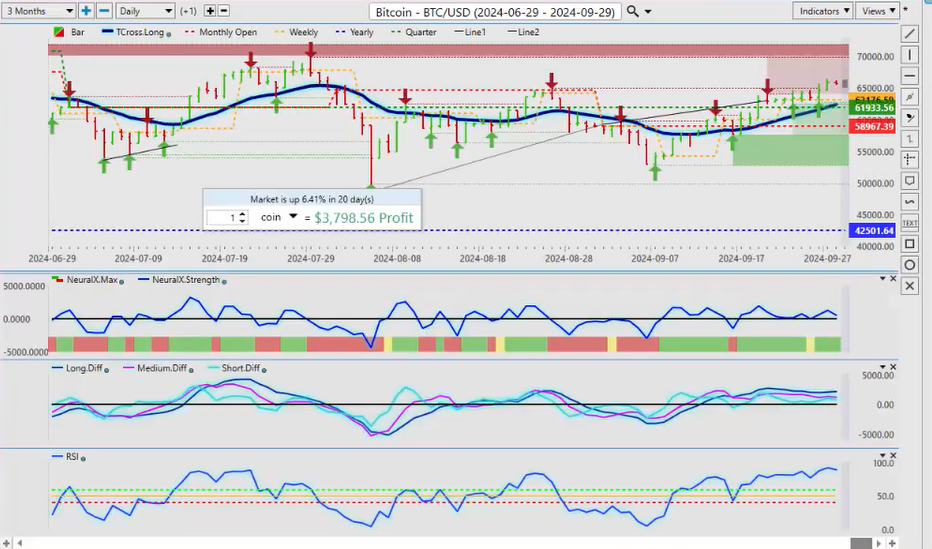
Task: Click the blue plus to extend range
Action: [x=86, y=11]
